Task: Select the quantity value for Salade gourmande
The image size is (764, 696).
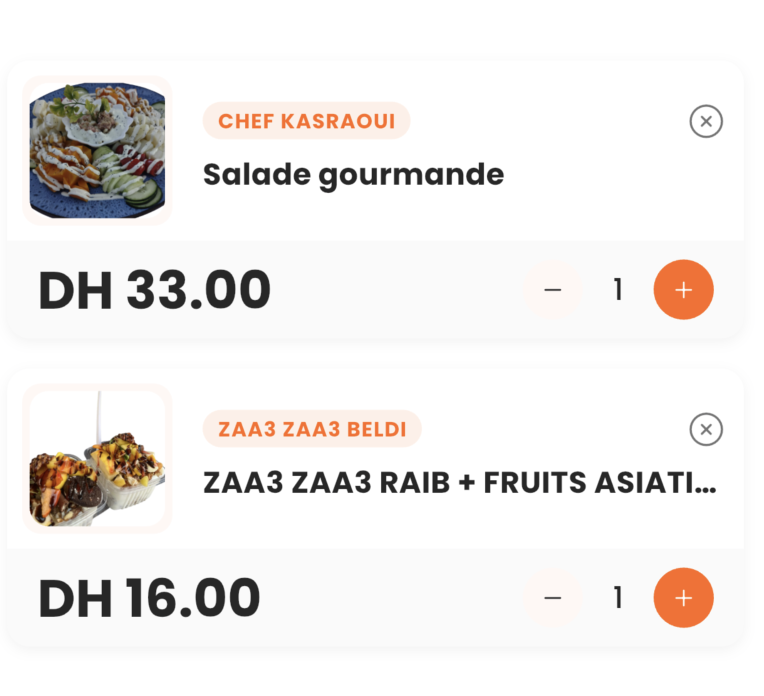Action: pyautogui.click(x=618, y=290)
